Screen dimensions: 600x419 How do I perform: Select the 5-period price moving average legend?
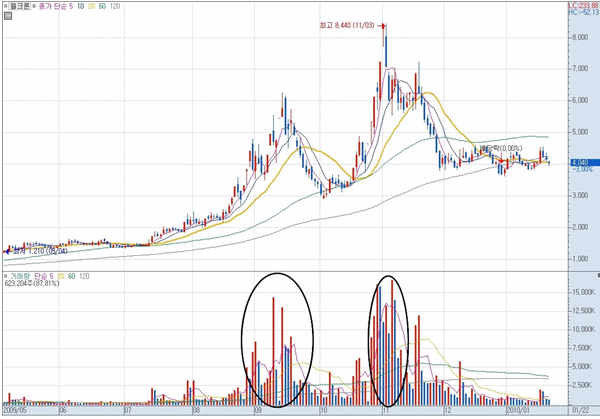point(71,5)
